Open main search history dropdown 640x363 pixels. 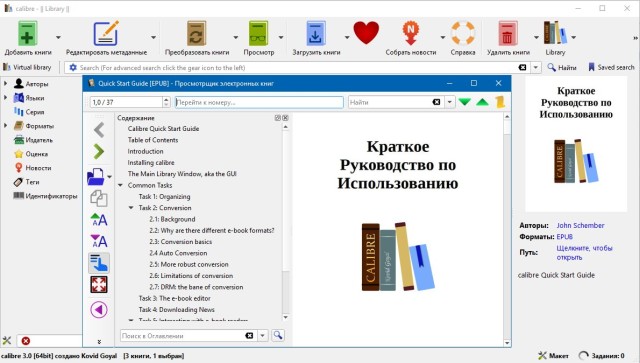tap(536, 67)
